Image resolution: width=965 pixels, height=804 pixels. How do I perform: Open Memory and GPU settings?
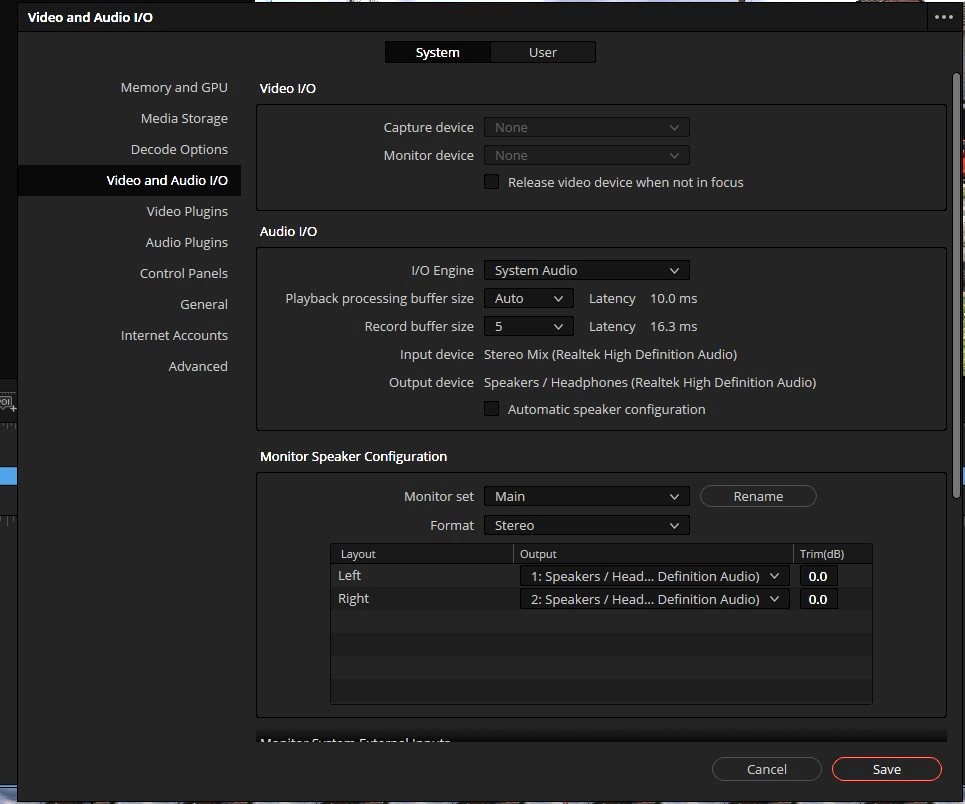coord(174,87)
